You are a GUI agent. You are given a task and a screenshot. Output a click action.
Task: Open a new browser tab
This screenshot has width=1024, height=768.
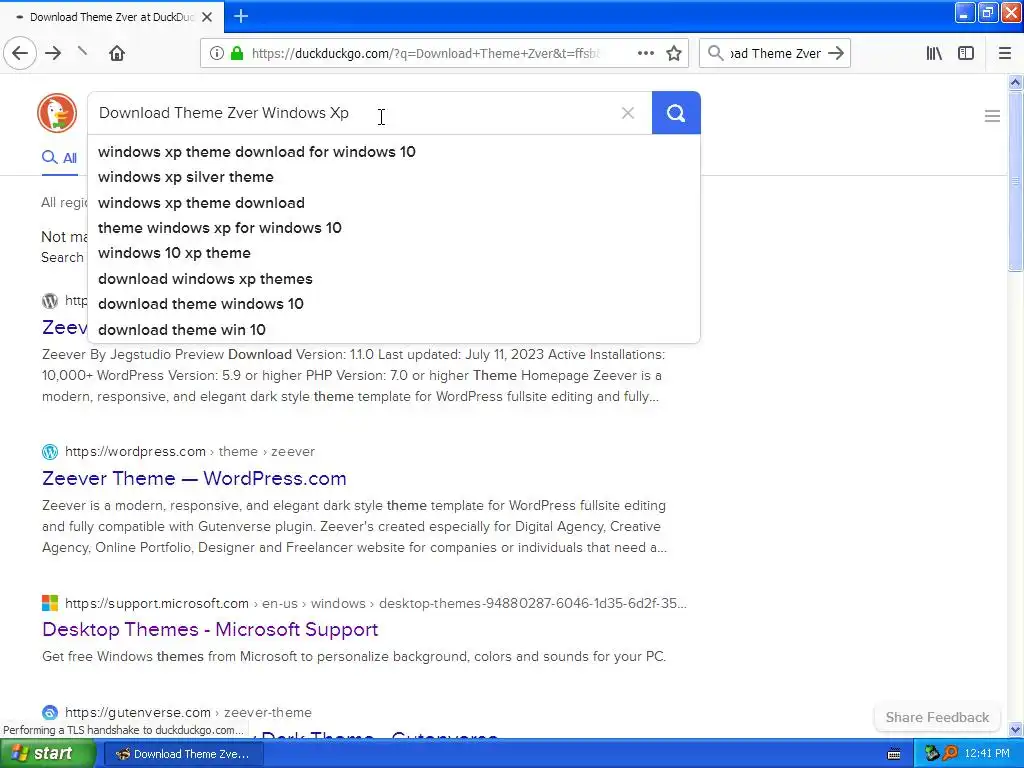point(241,16)
